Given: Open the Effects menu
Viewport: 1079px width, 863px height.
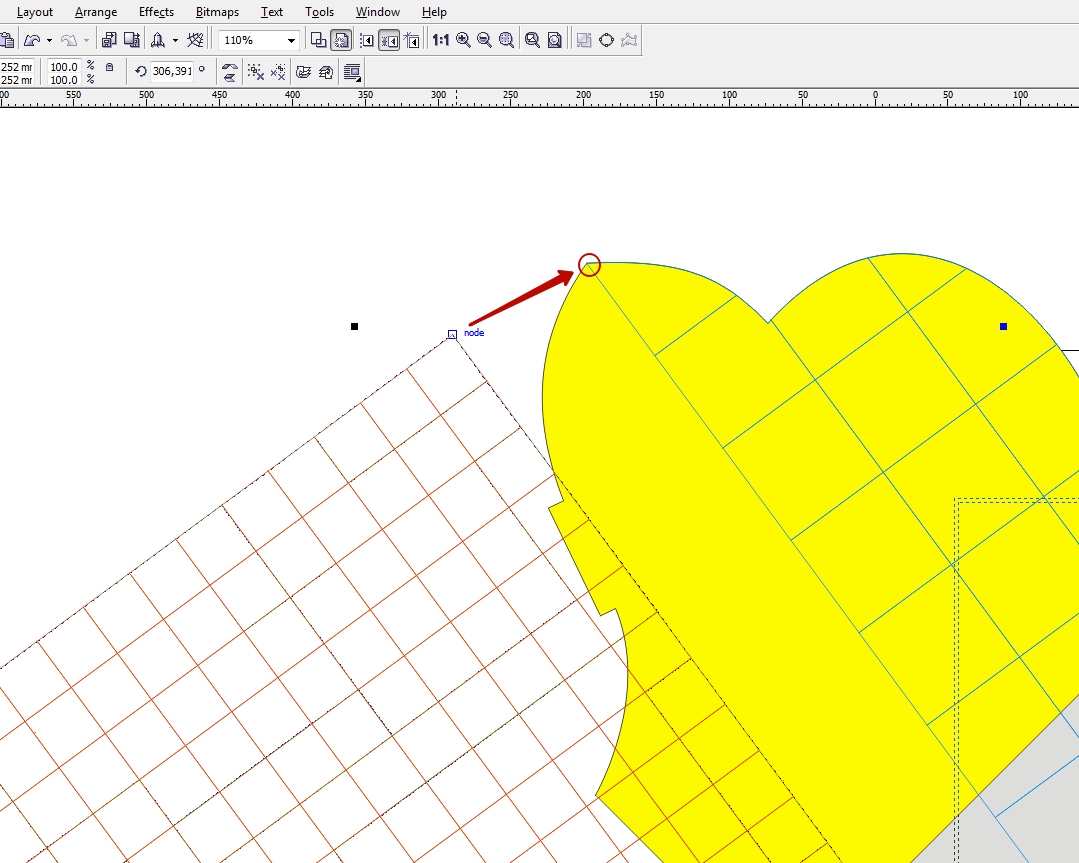Looking at the screenshot, I should point(156,12).
